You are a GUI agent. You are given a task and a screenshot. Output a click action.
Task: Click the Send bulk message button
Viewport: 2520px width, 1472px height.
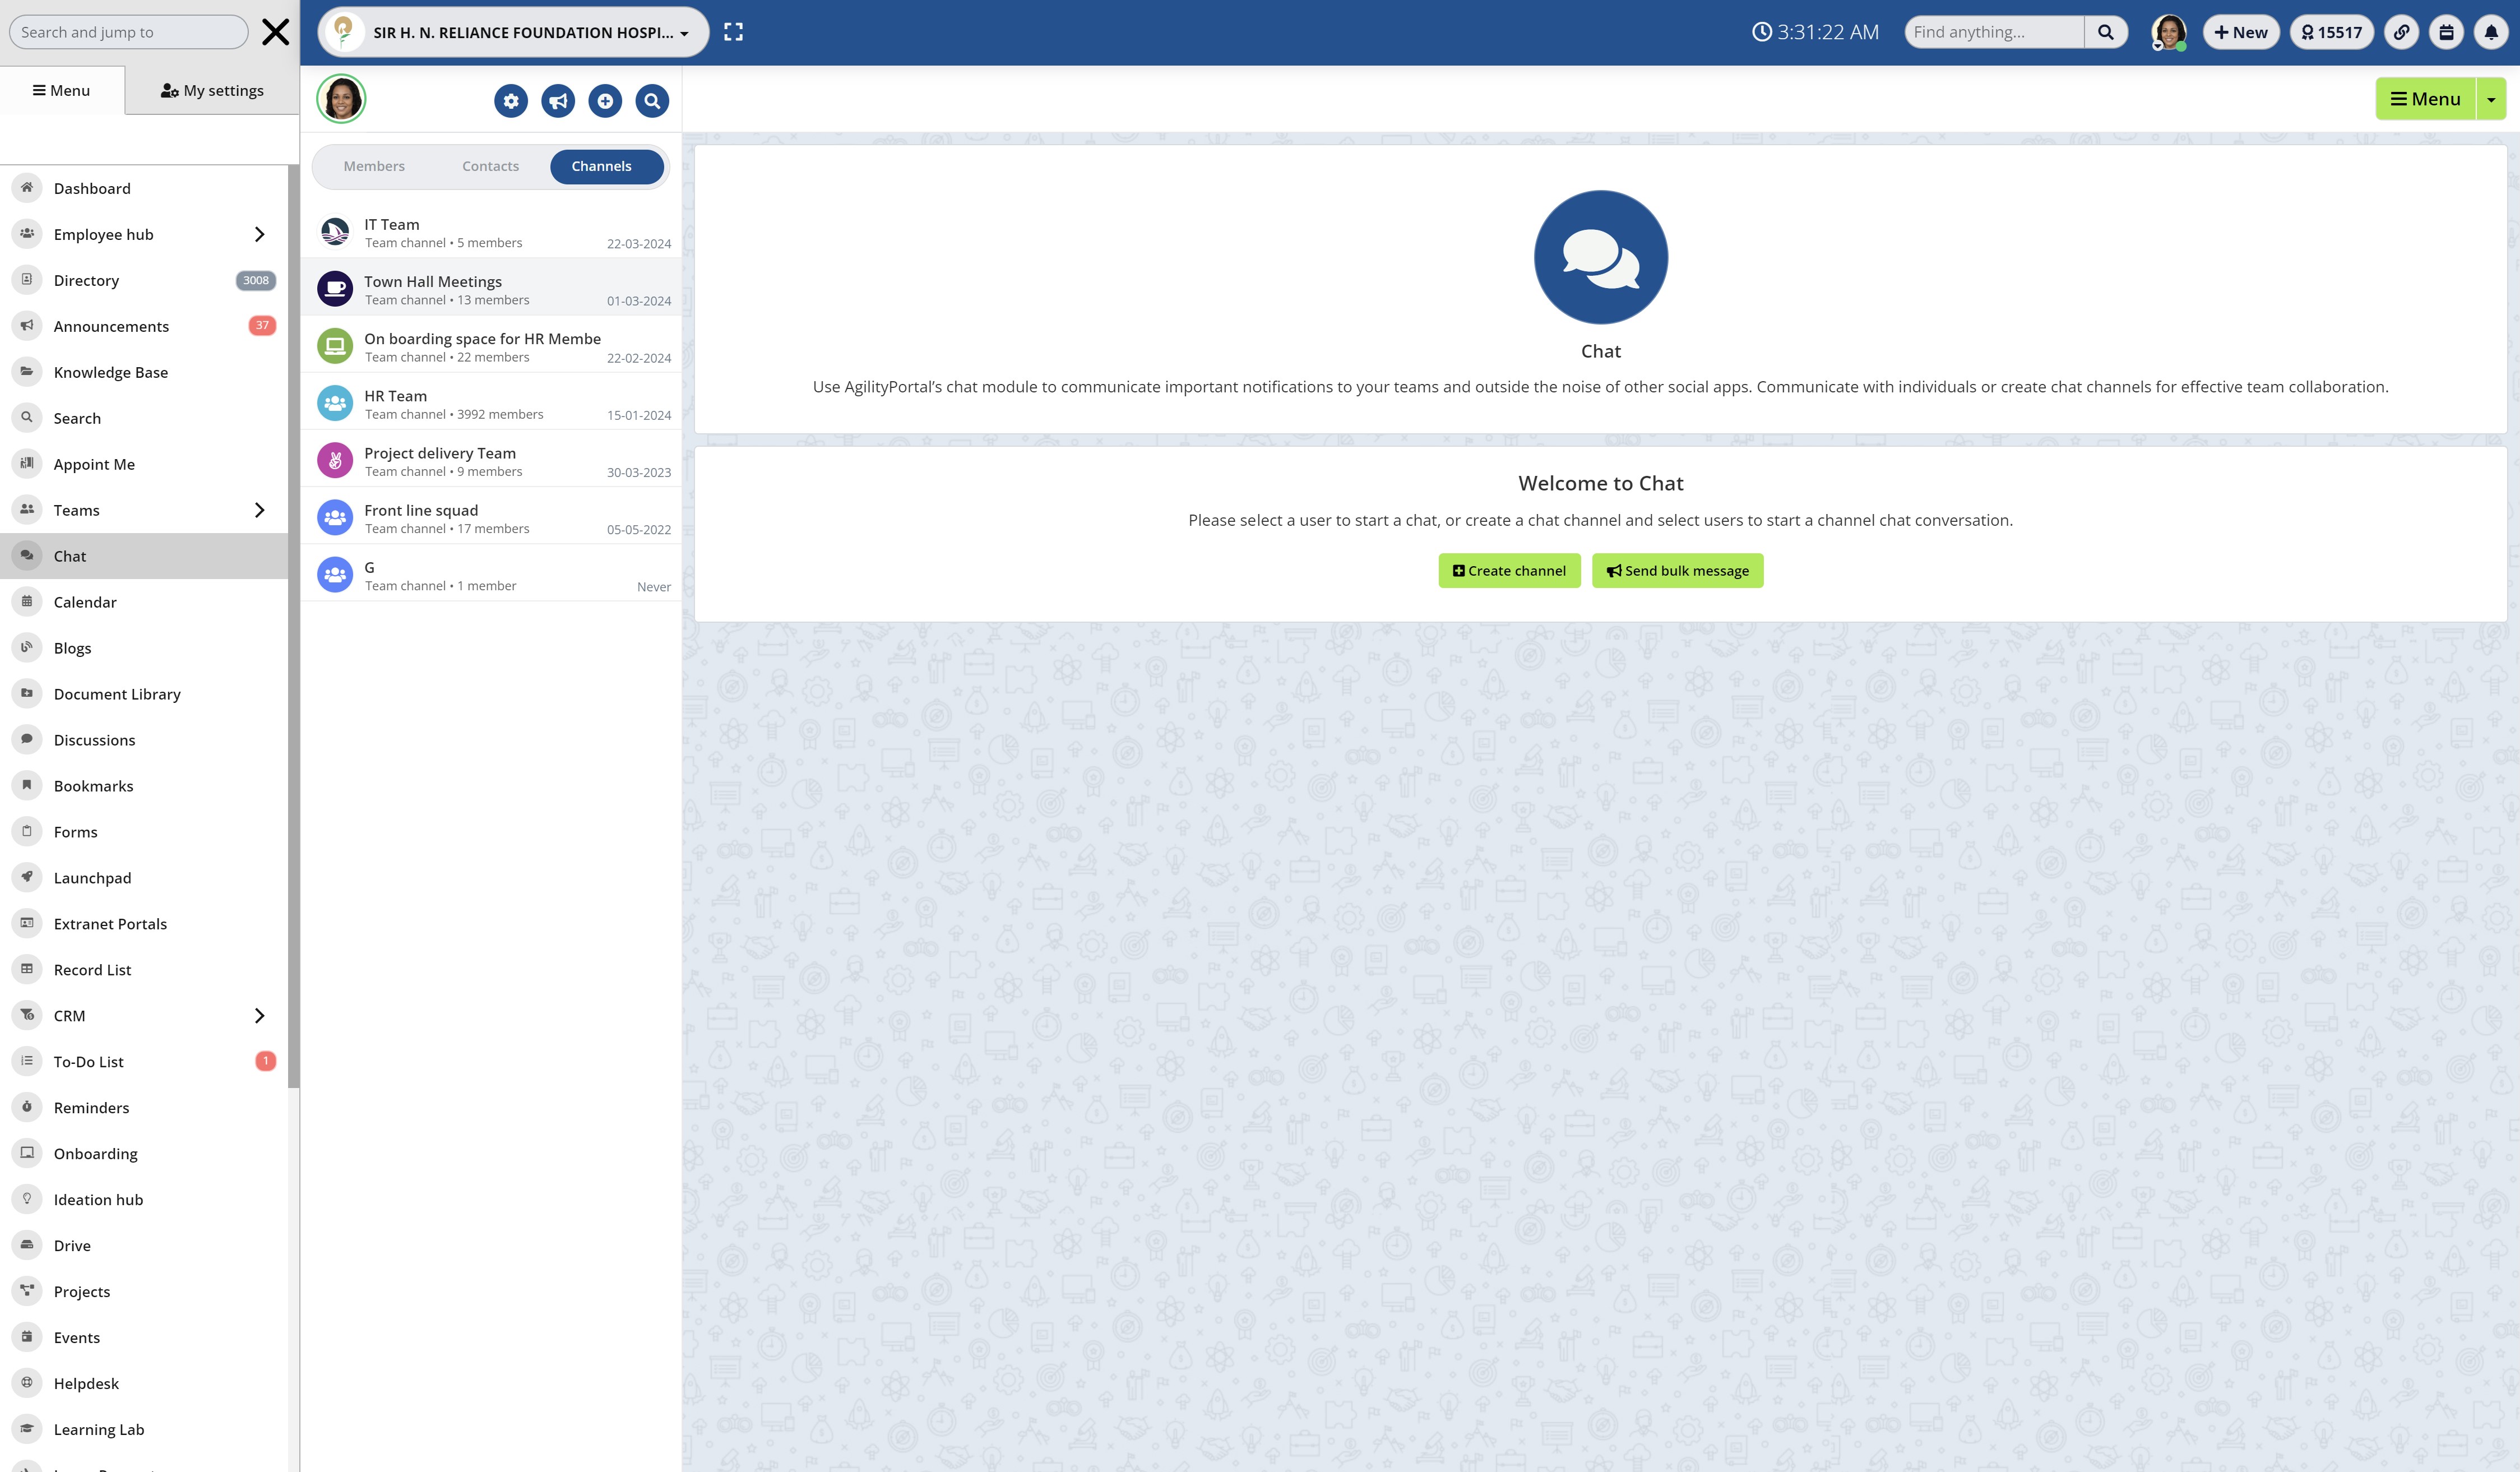tap(1677, 571)
